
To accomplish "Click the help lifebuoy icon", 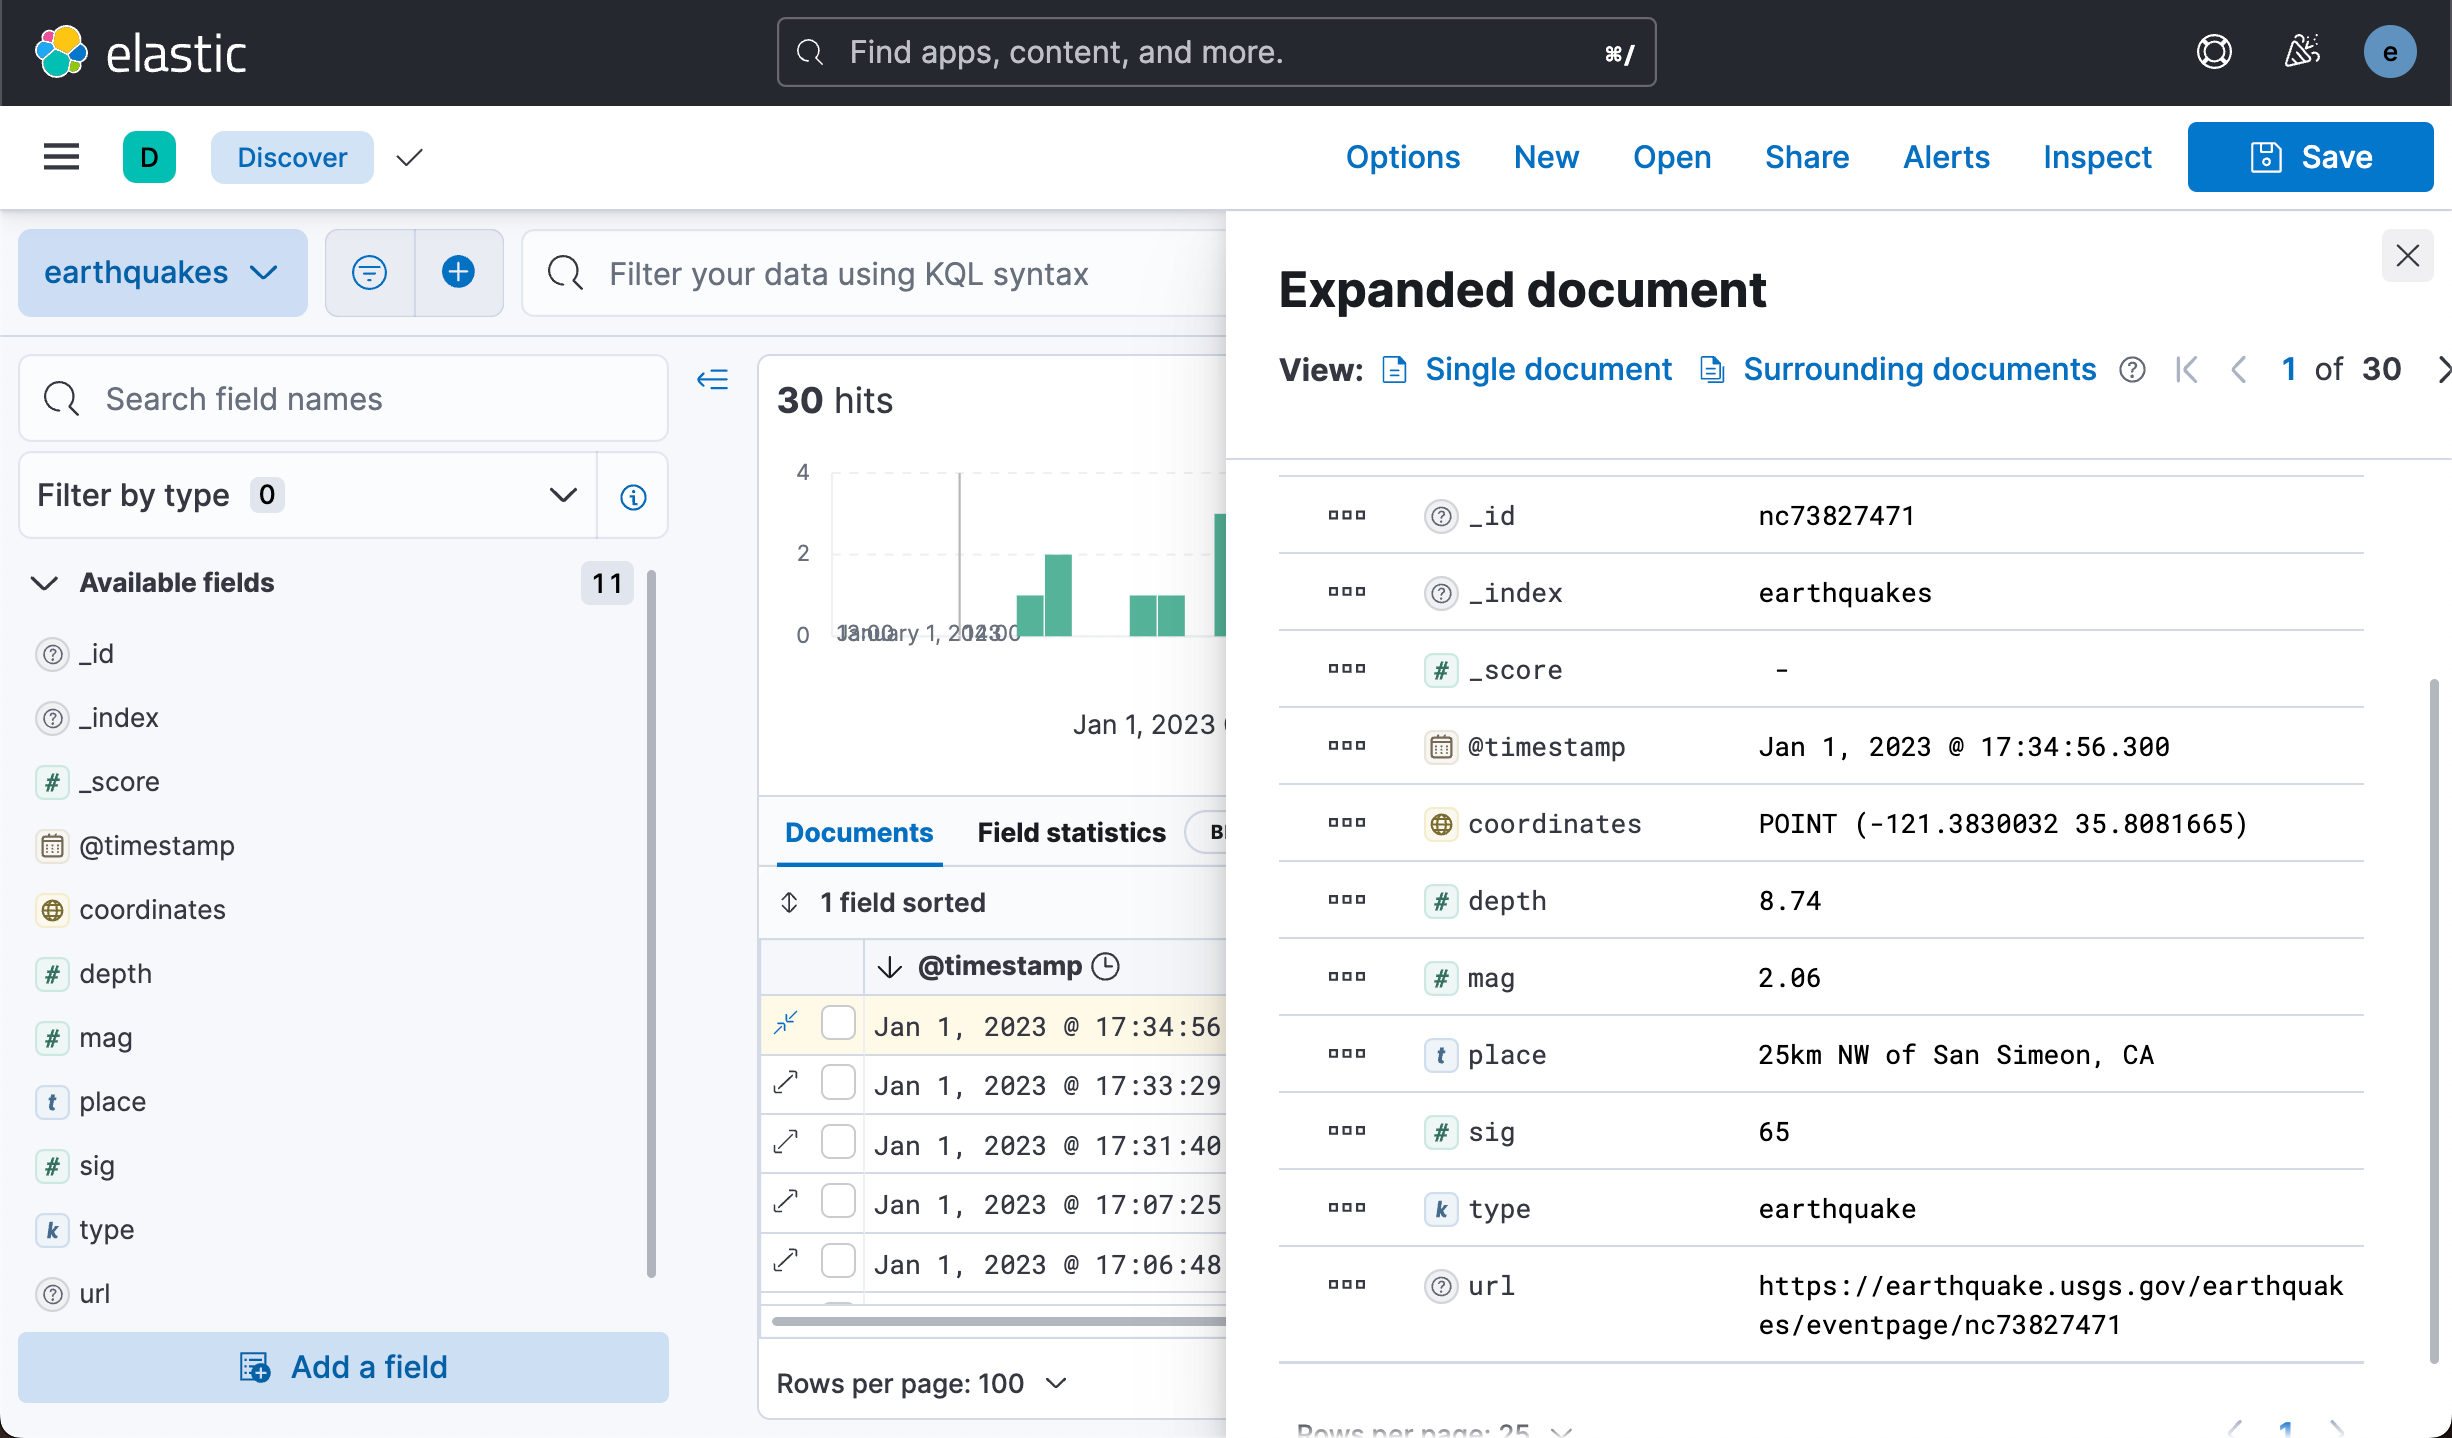I will pyautogui.click(x=2214, y=52).
